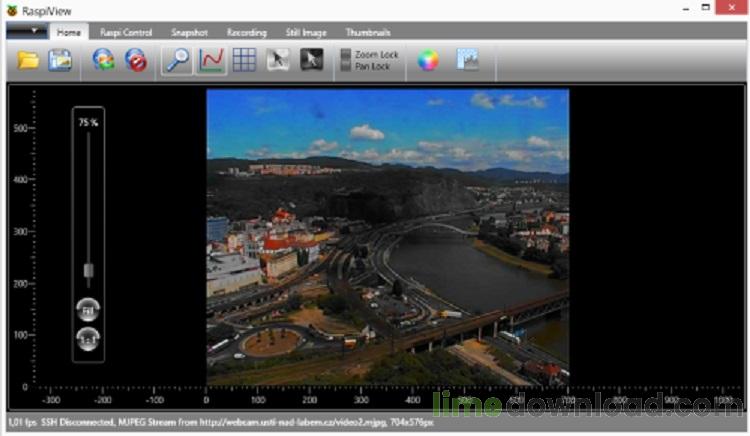750x436 pixels.
Task: Open file with the yellow folder icon
Action: (28, 60)
